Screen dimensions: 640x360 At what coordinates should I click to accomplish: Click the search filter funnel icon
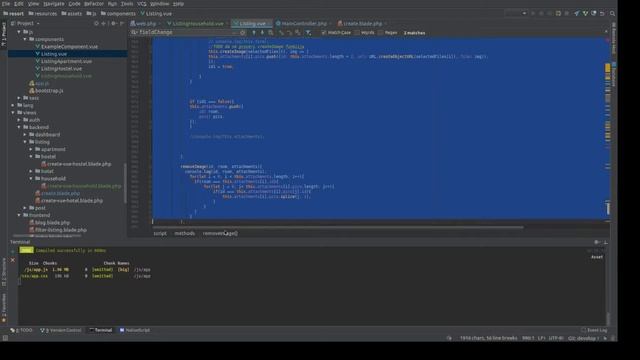click(309, 33)
